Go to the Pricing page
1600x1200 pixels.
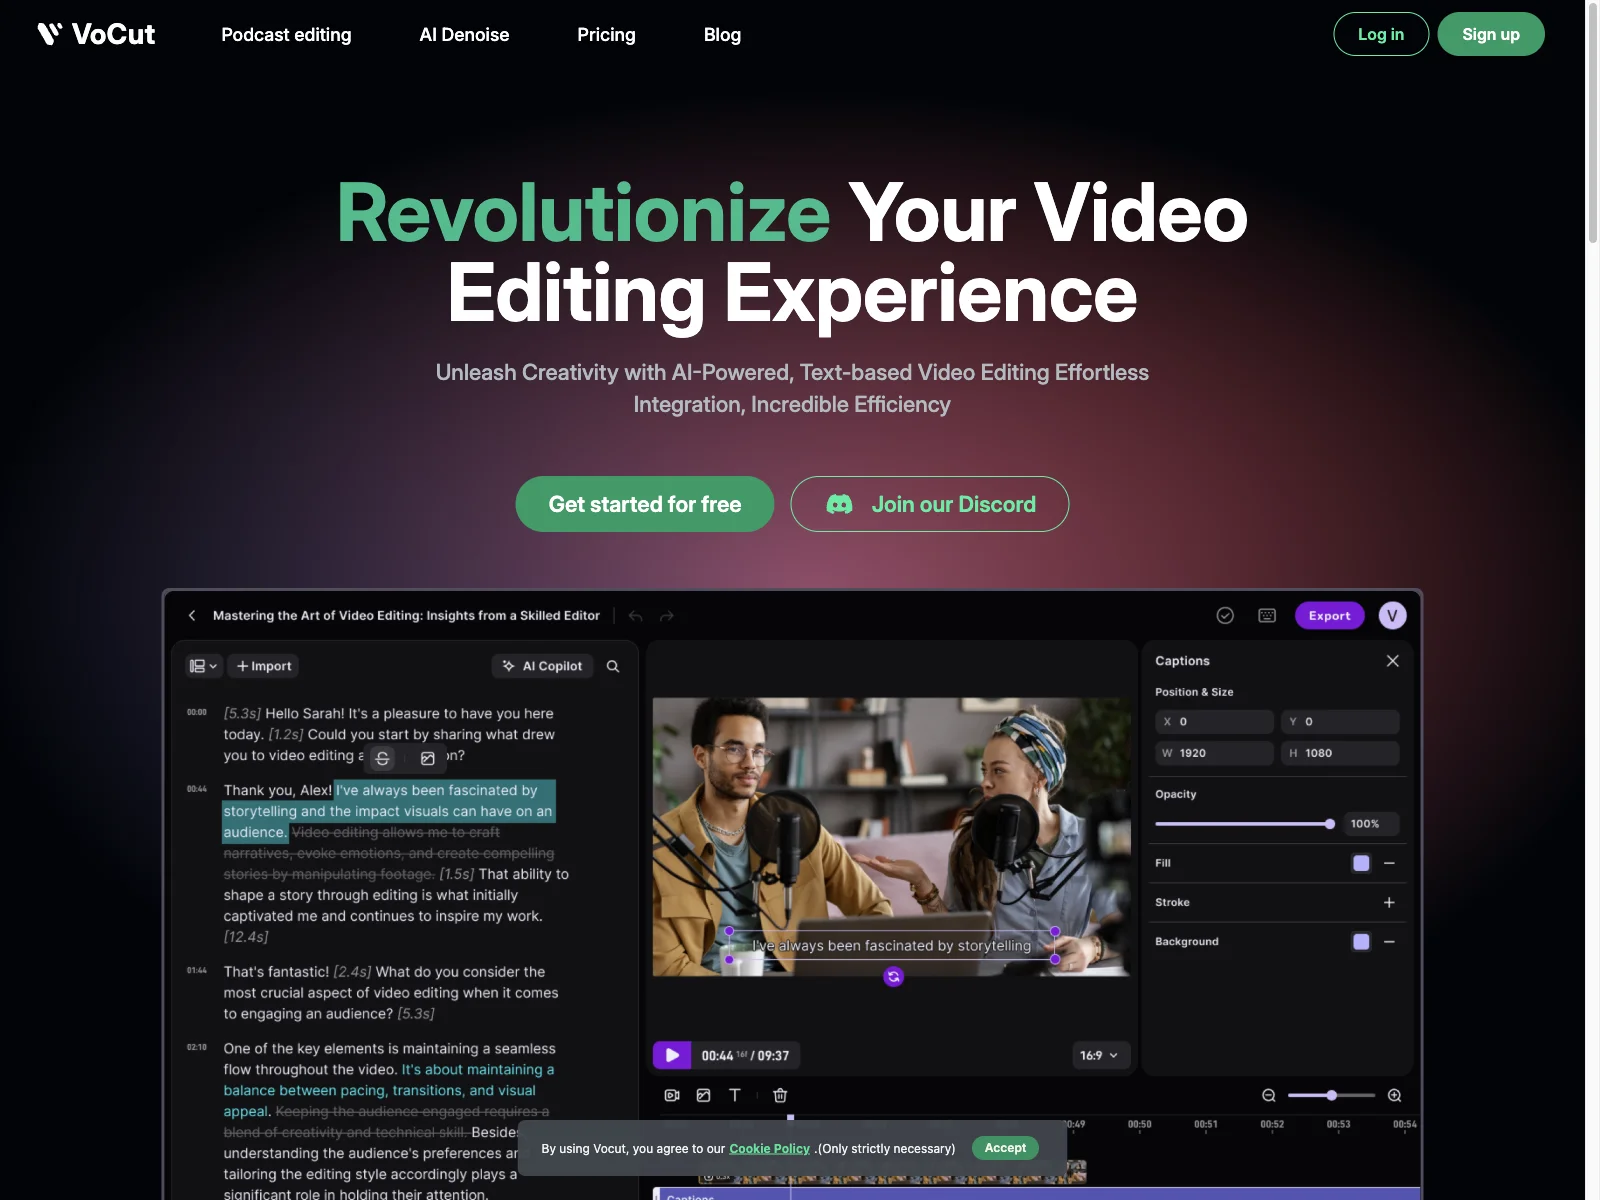click(x=606, y=35)
